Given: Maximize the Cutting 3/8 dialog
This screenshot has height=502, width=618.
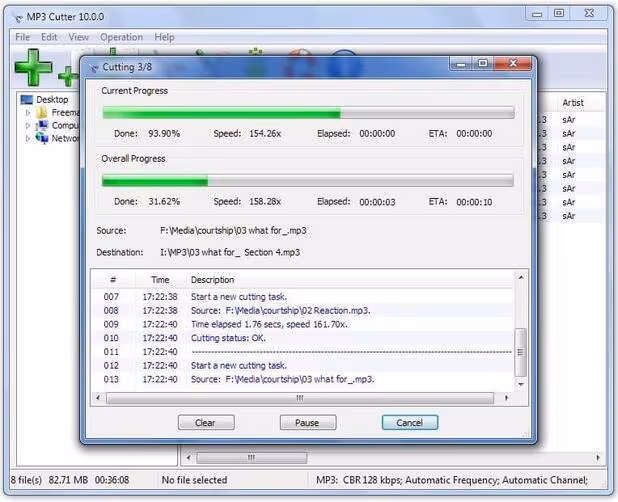Looking at the screenshot, I should [483, 63].
